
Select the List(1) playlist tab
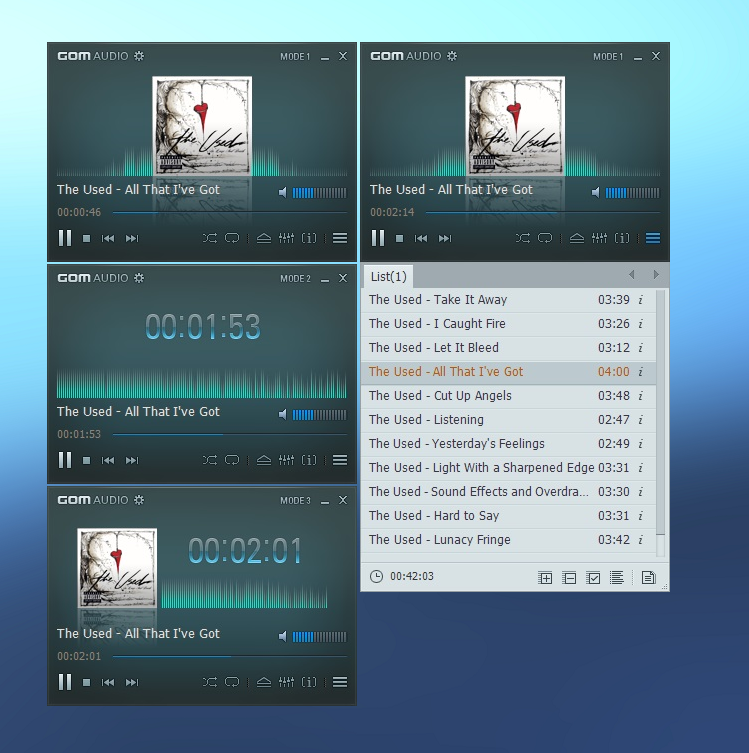click(388, 277)
